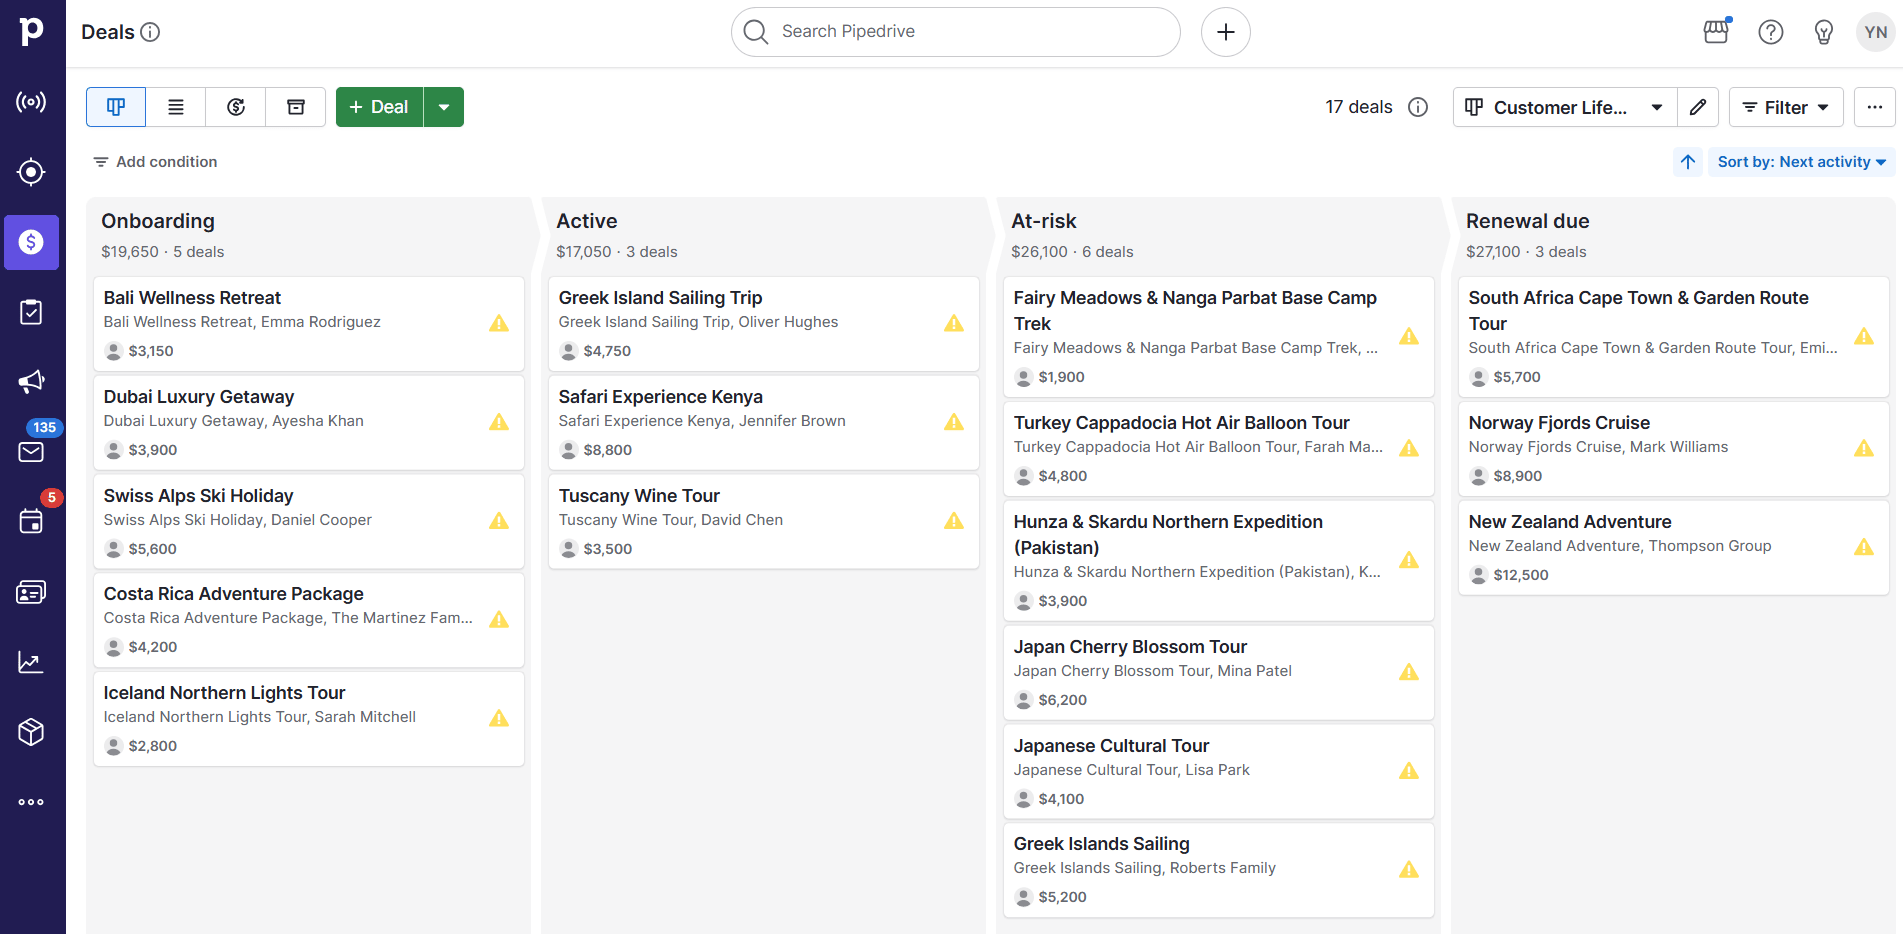Open the target focus icon in sidebar

point(31,172)
